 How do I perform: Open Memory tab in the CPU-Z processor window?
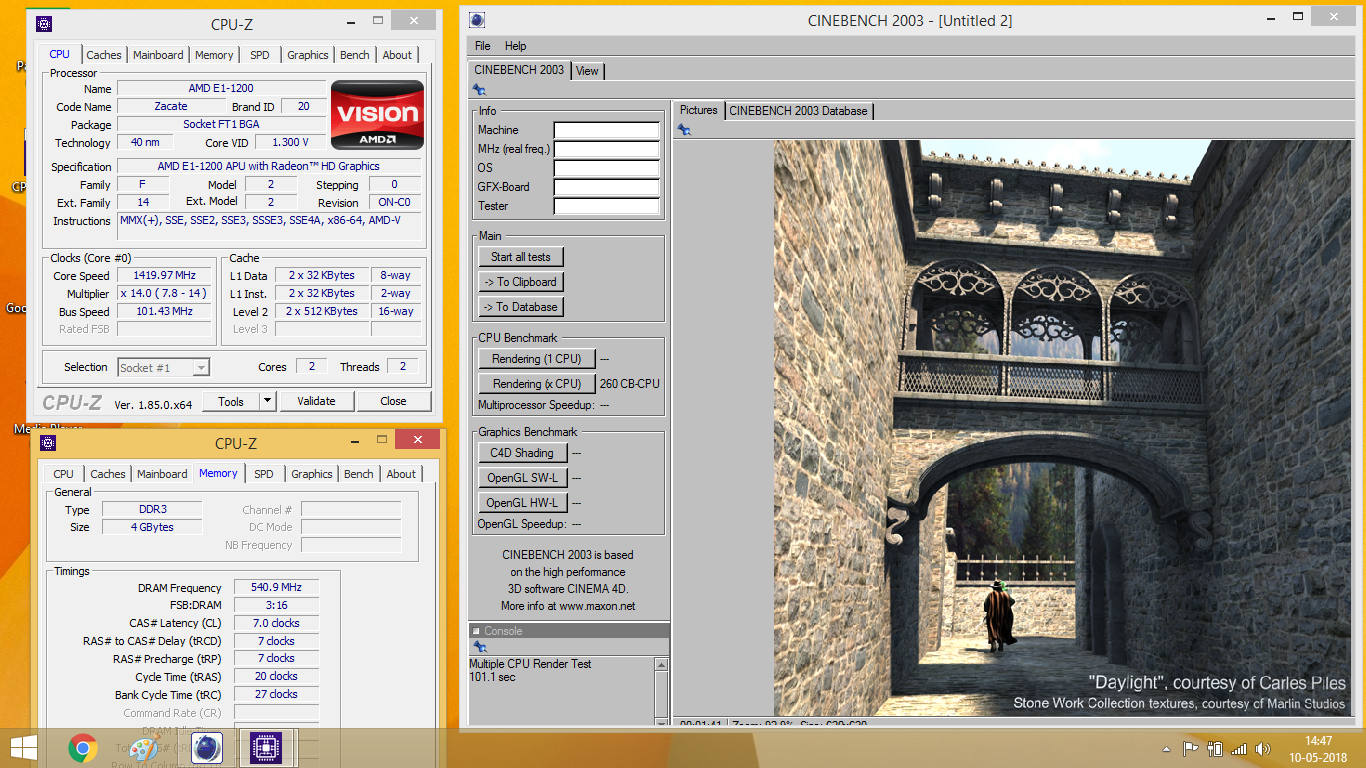[214, 55]
